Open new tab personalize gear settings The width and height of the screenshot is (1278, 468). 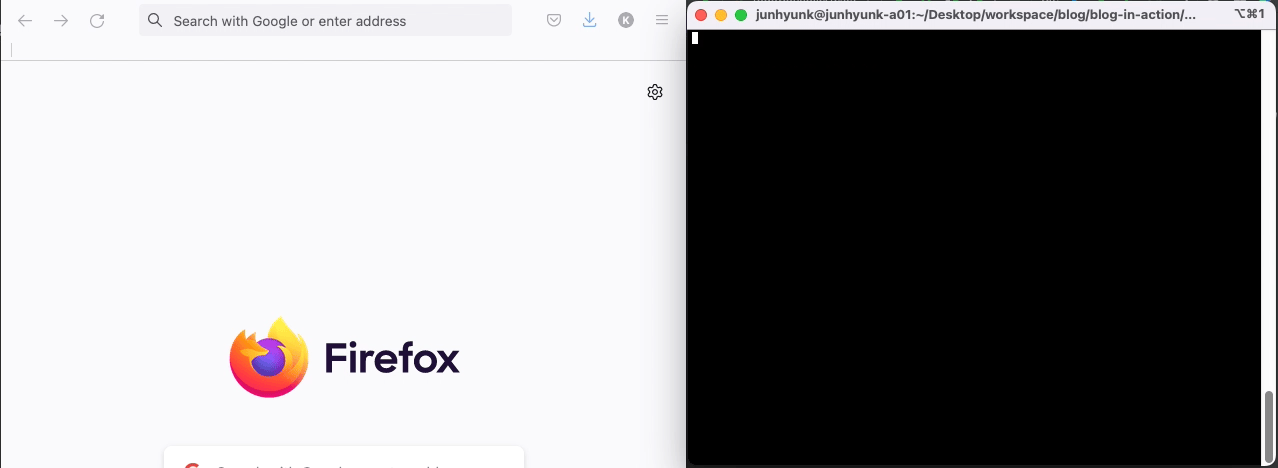point(655,92)
